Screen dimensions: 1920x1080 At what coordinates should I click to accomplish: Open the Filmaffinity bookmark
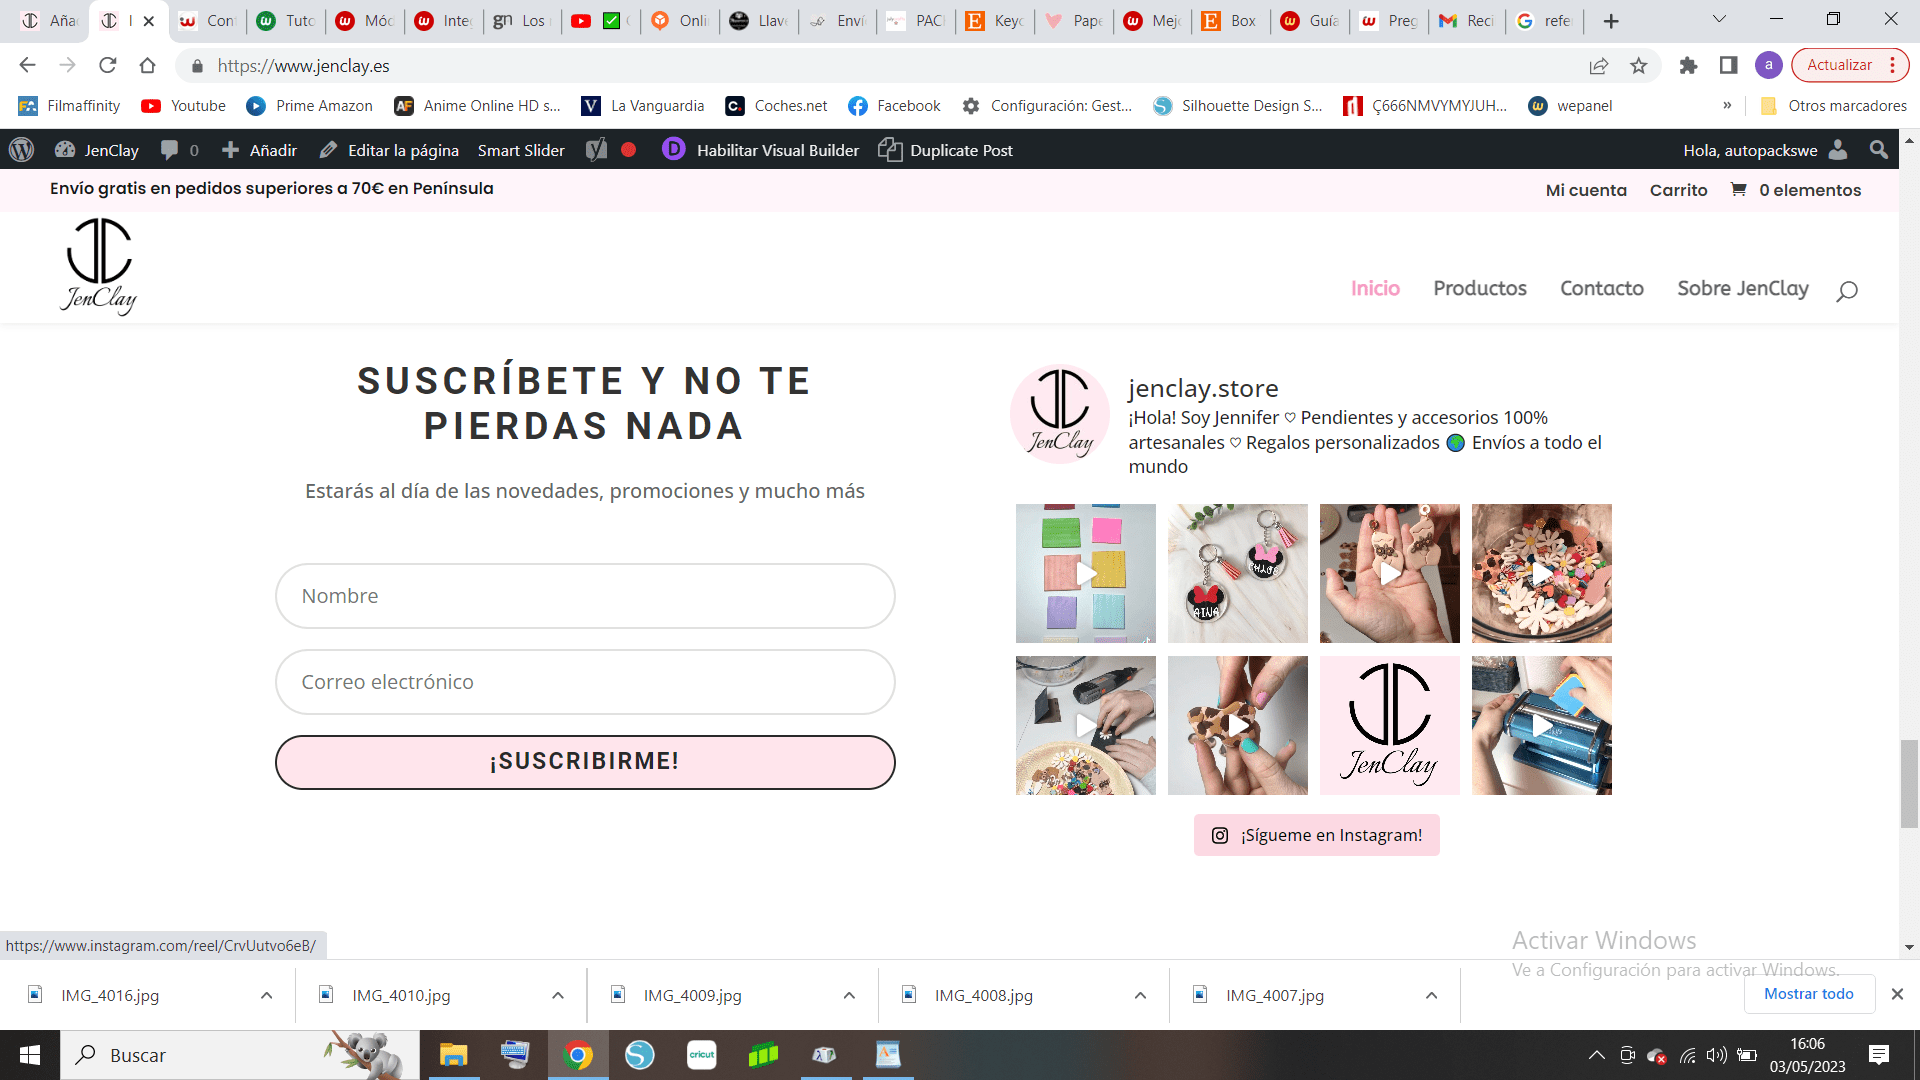[x=69, y=106]
